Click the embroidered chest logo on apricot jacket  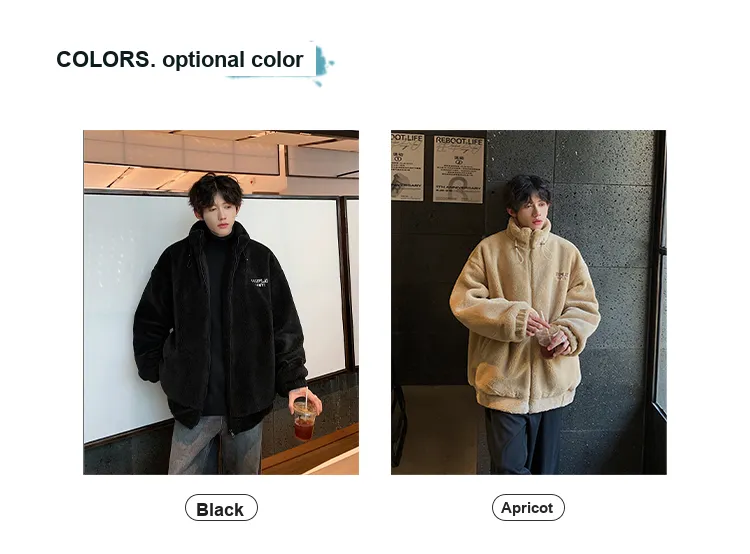click(561, 276)
